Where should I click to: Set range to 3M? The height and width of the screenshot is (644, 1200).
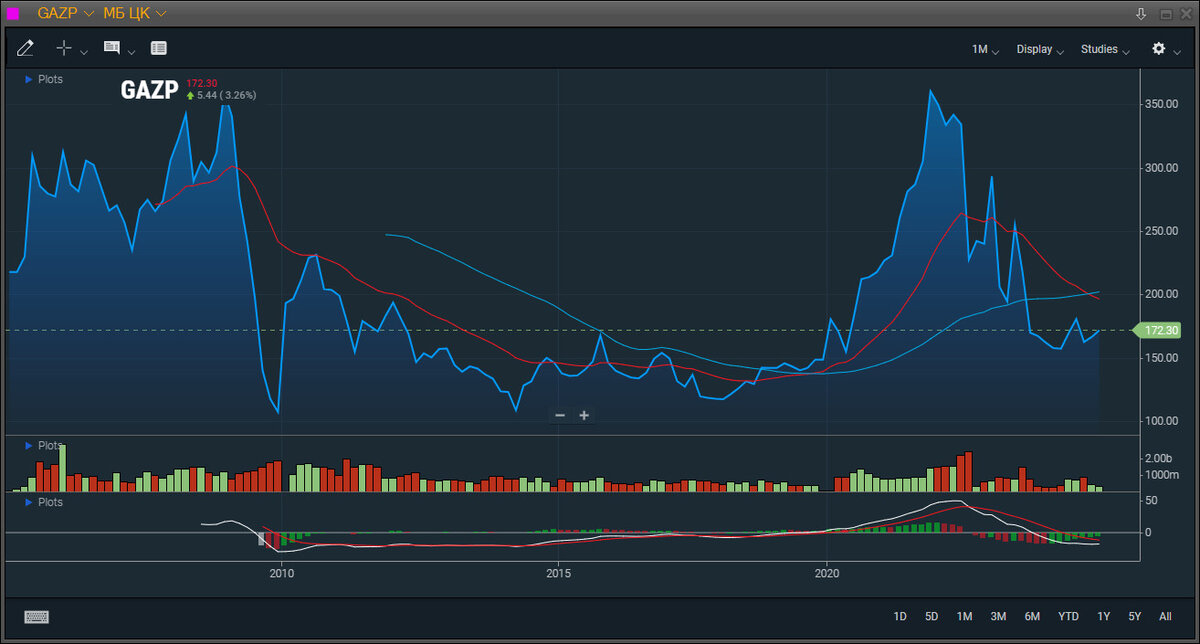998,616
